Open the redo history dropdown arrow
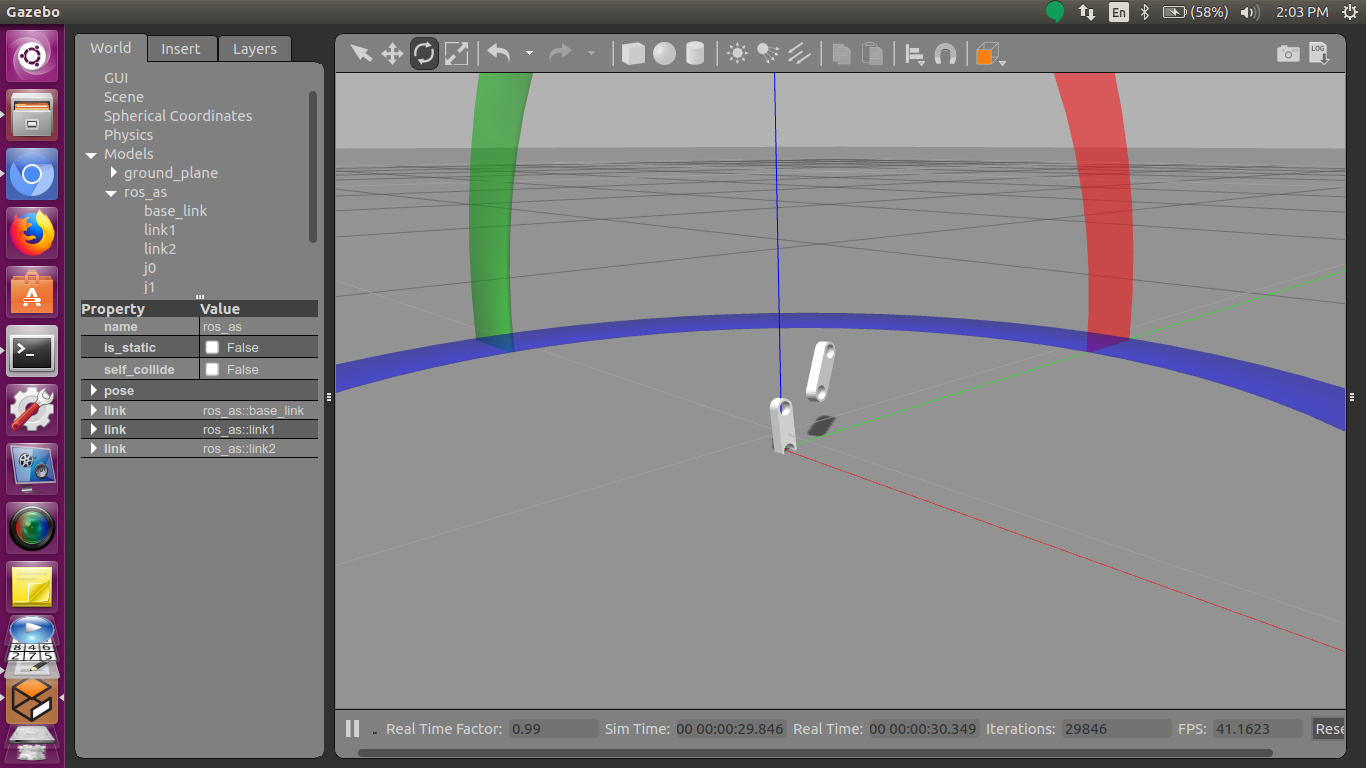 tap(591, 53)
